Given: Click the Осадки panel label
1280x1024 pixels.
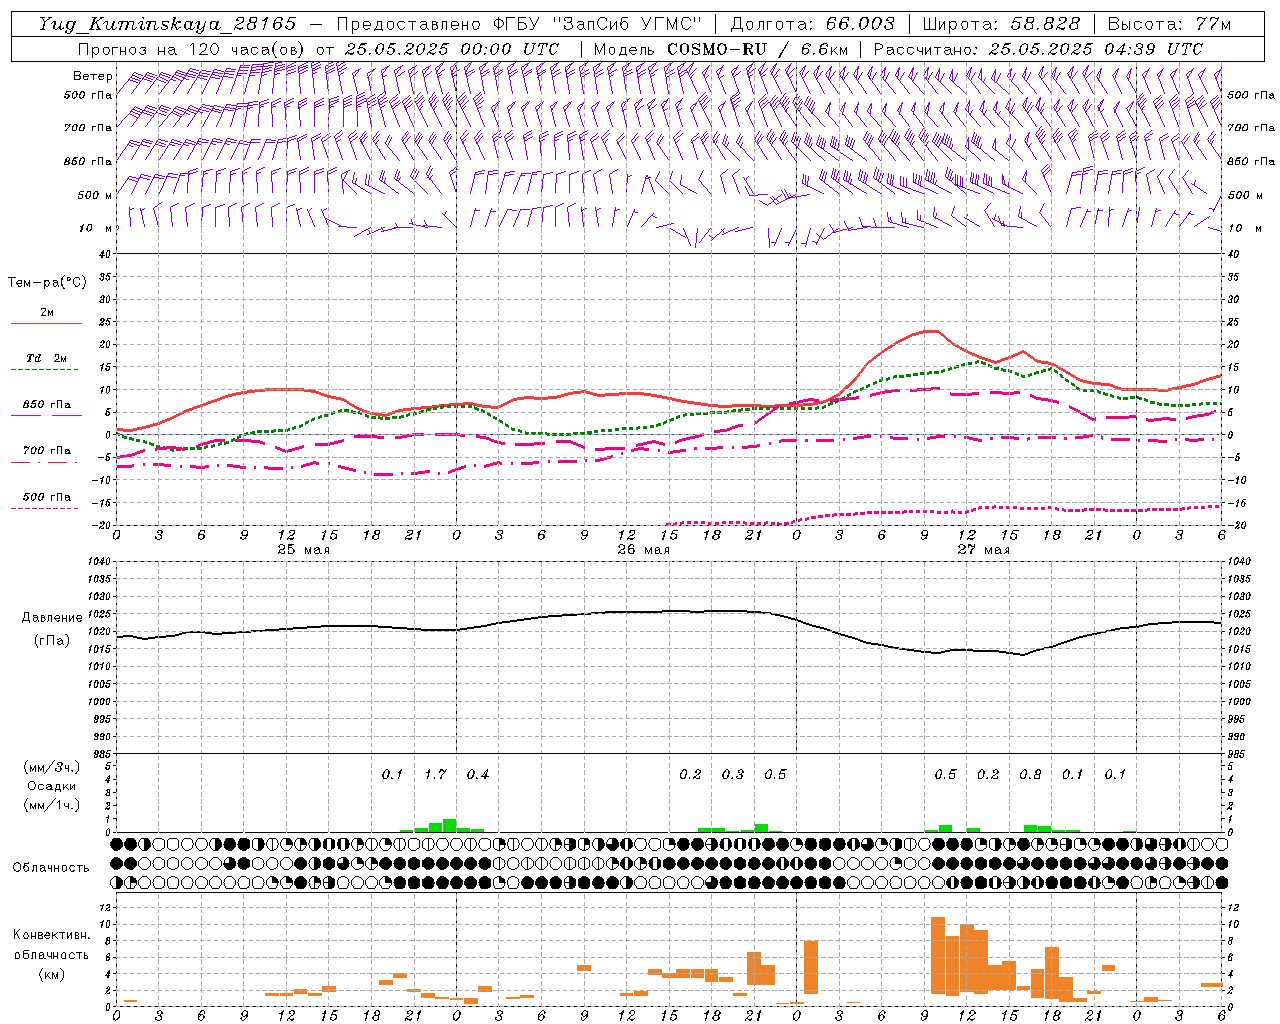Looking at the screenshot, I should (x=51, y=786).
